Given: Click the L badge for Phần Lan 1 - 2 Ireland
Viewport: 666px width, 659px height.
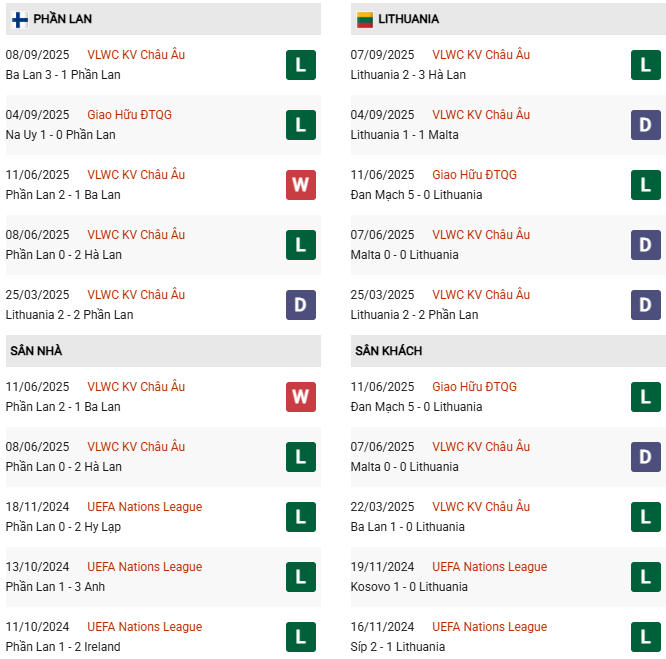Looking at the screenshot, I should tap(300, 637).
